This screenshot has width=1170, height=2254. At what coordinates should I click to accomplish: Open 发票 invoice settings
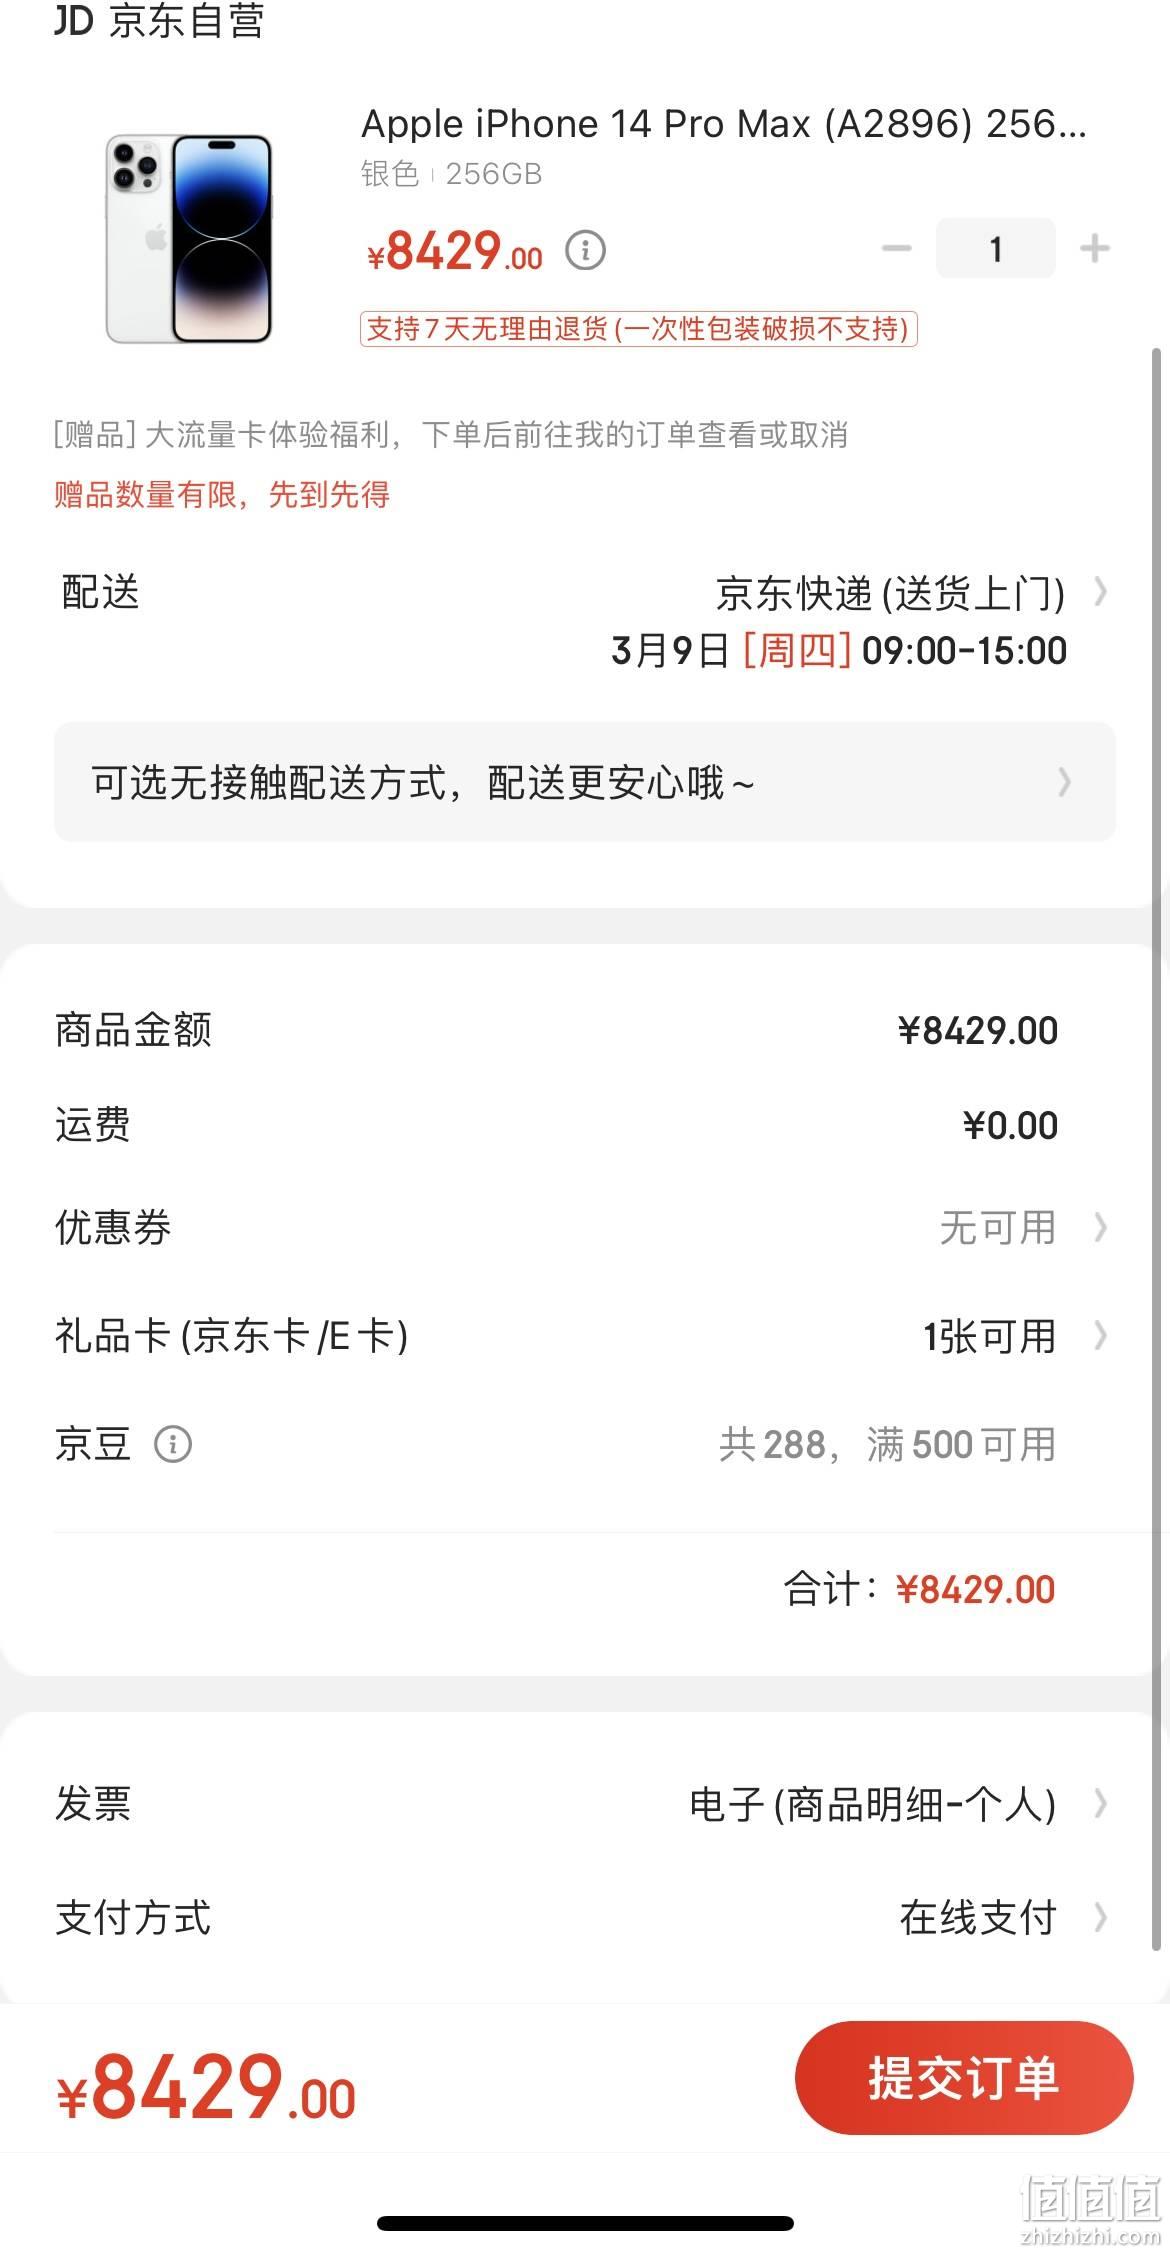(585, 1804)
